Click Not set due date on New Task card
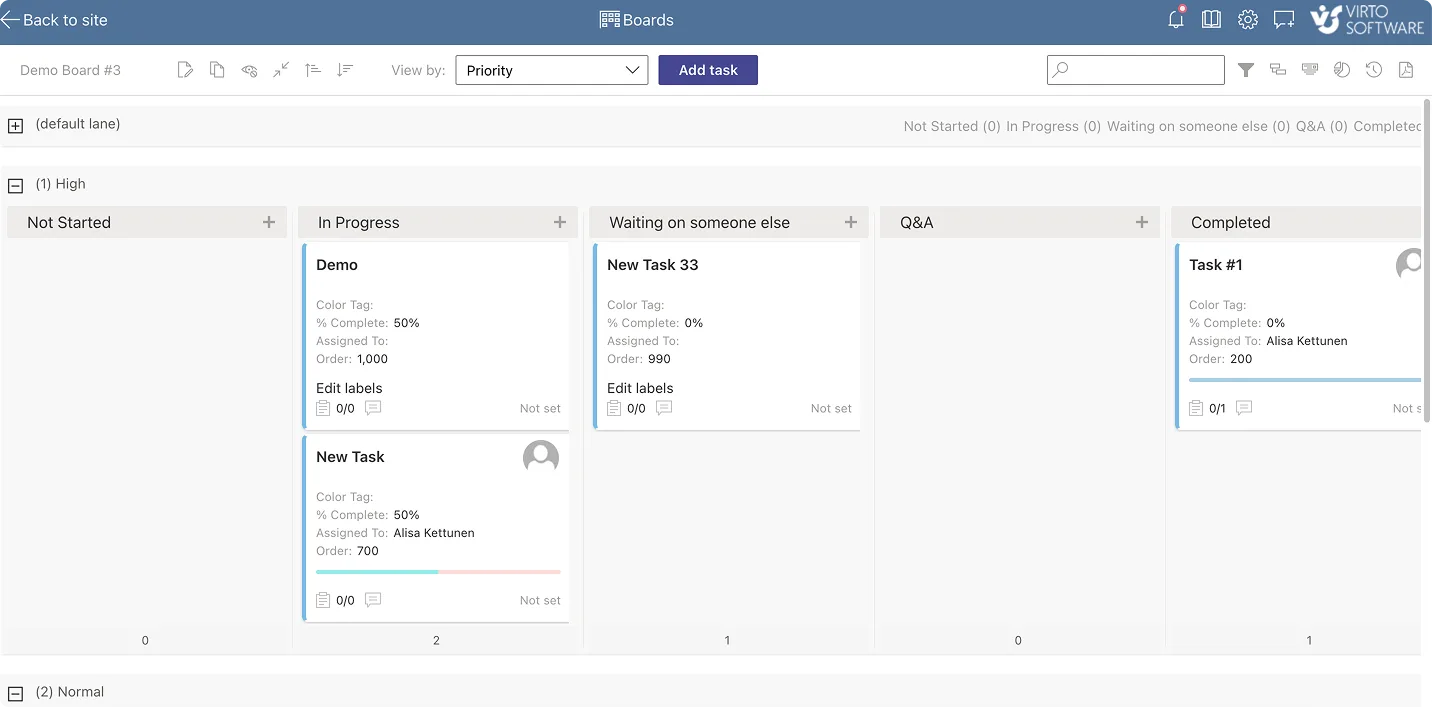The width and height of the screenshot is (1432, 707). 540,600
